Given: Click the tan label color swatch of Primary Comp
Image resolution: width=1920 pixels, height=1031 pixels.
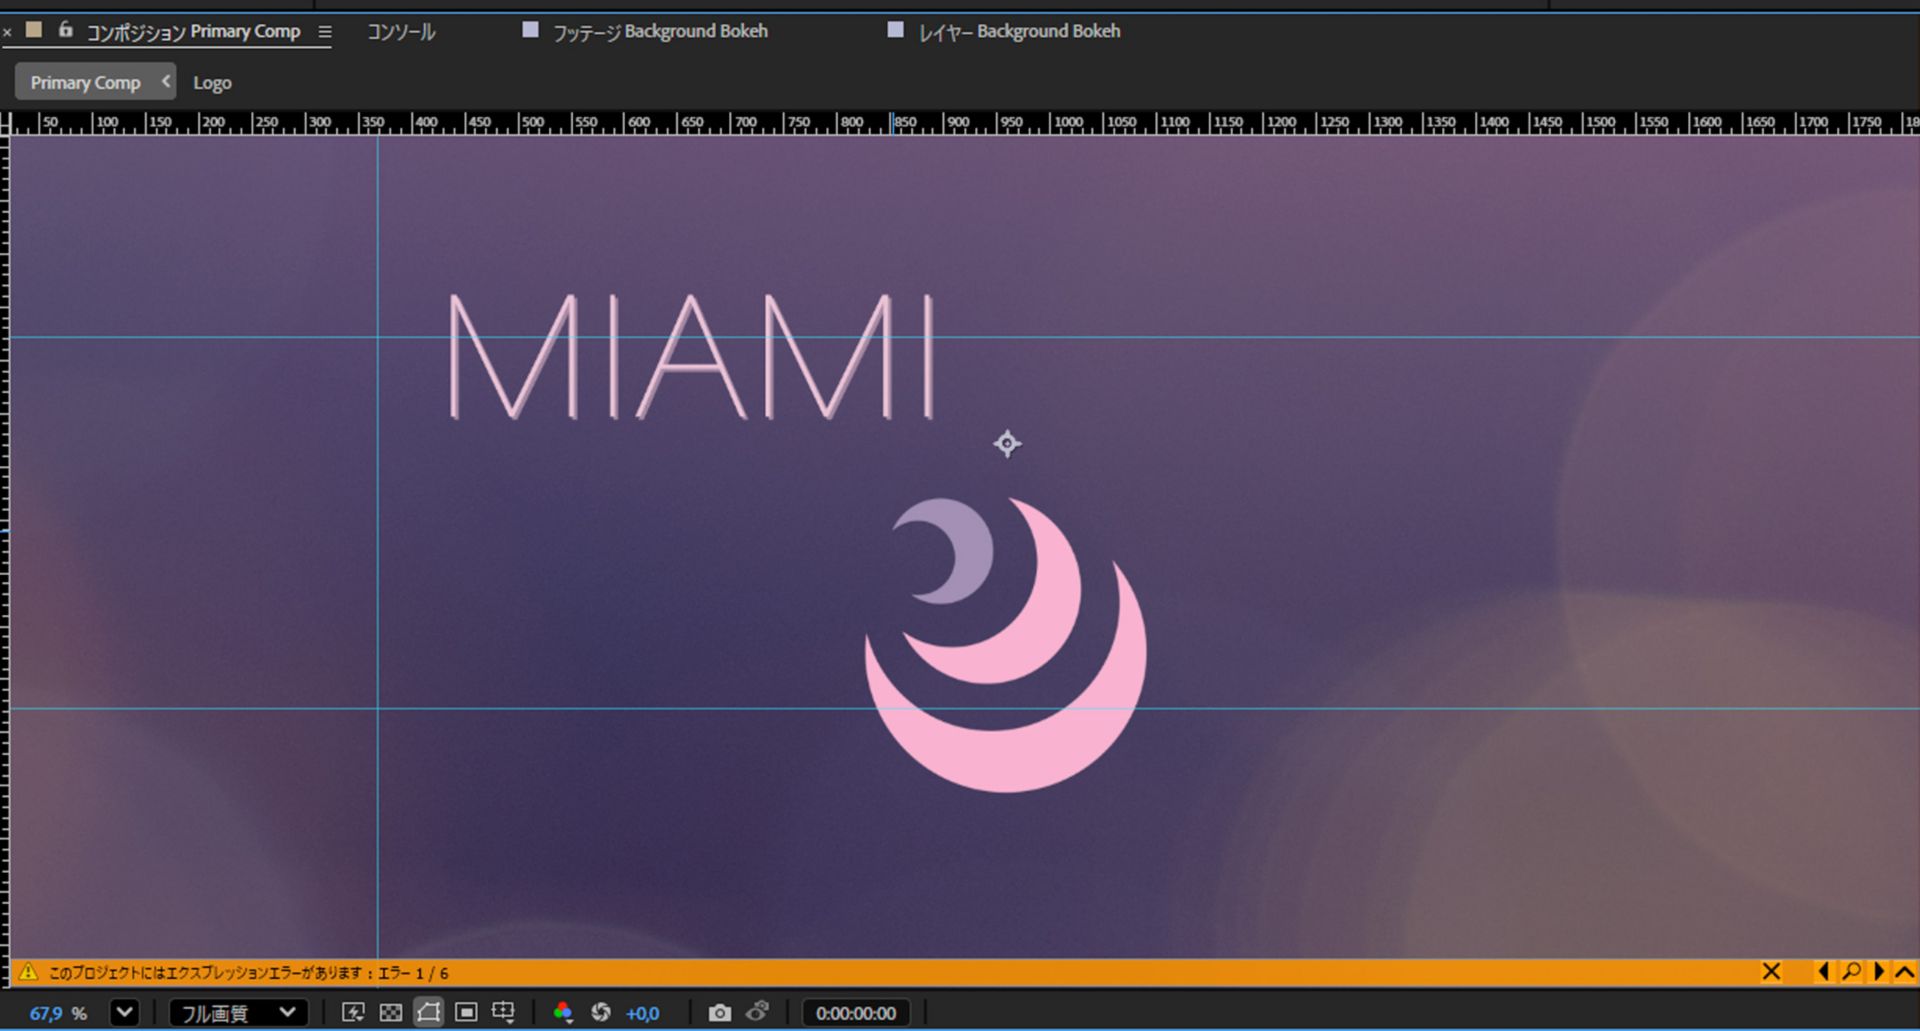Looking at the screenshot, I should point(34,30).
